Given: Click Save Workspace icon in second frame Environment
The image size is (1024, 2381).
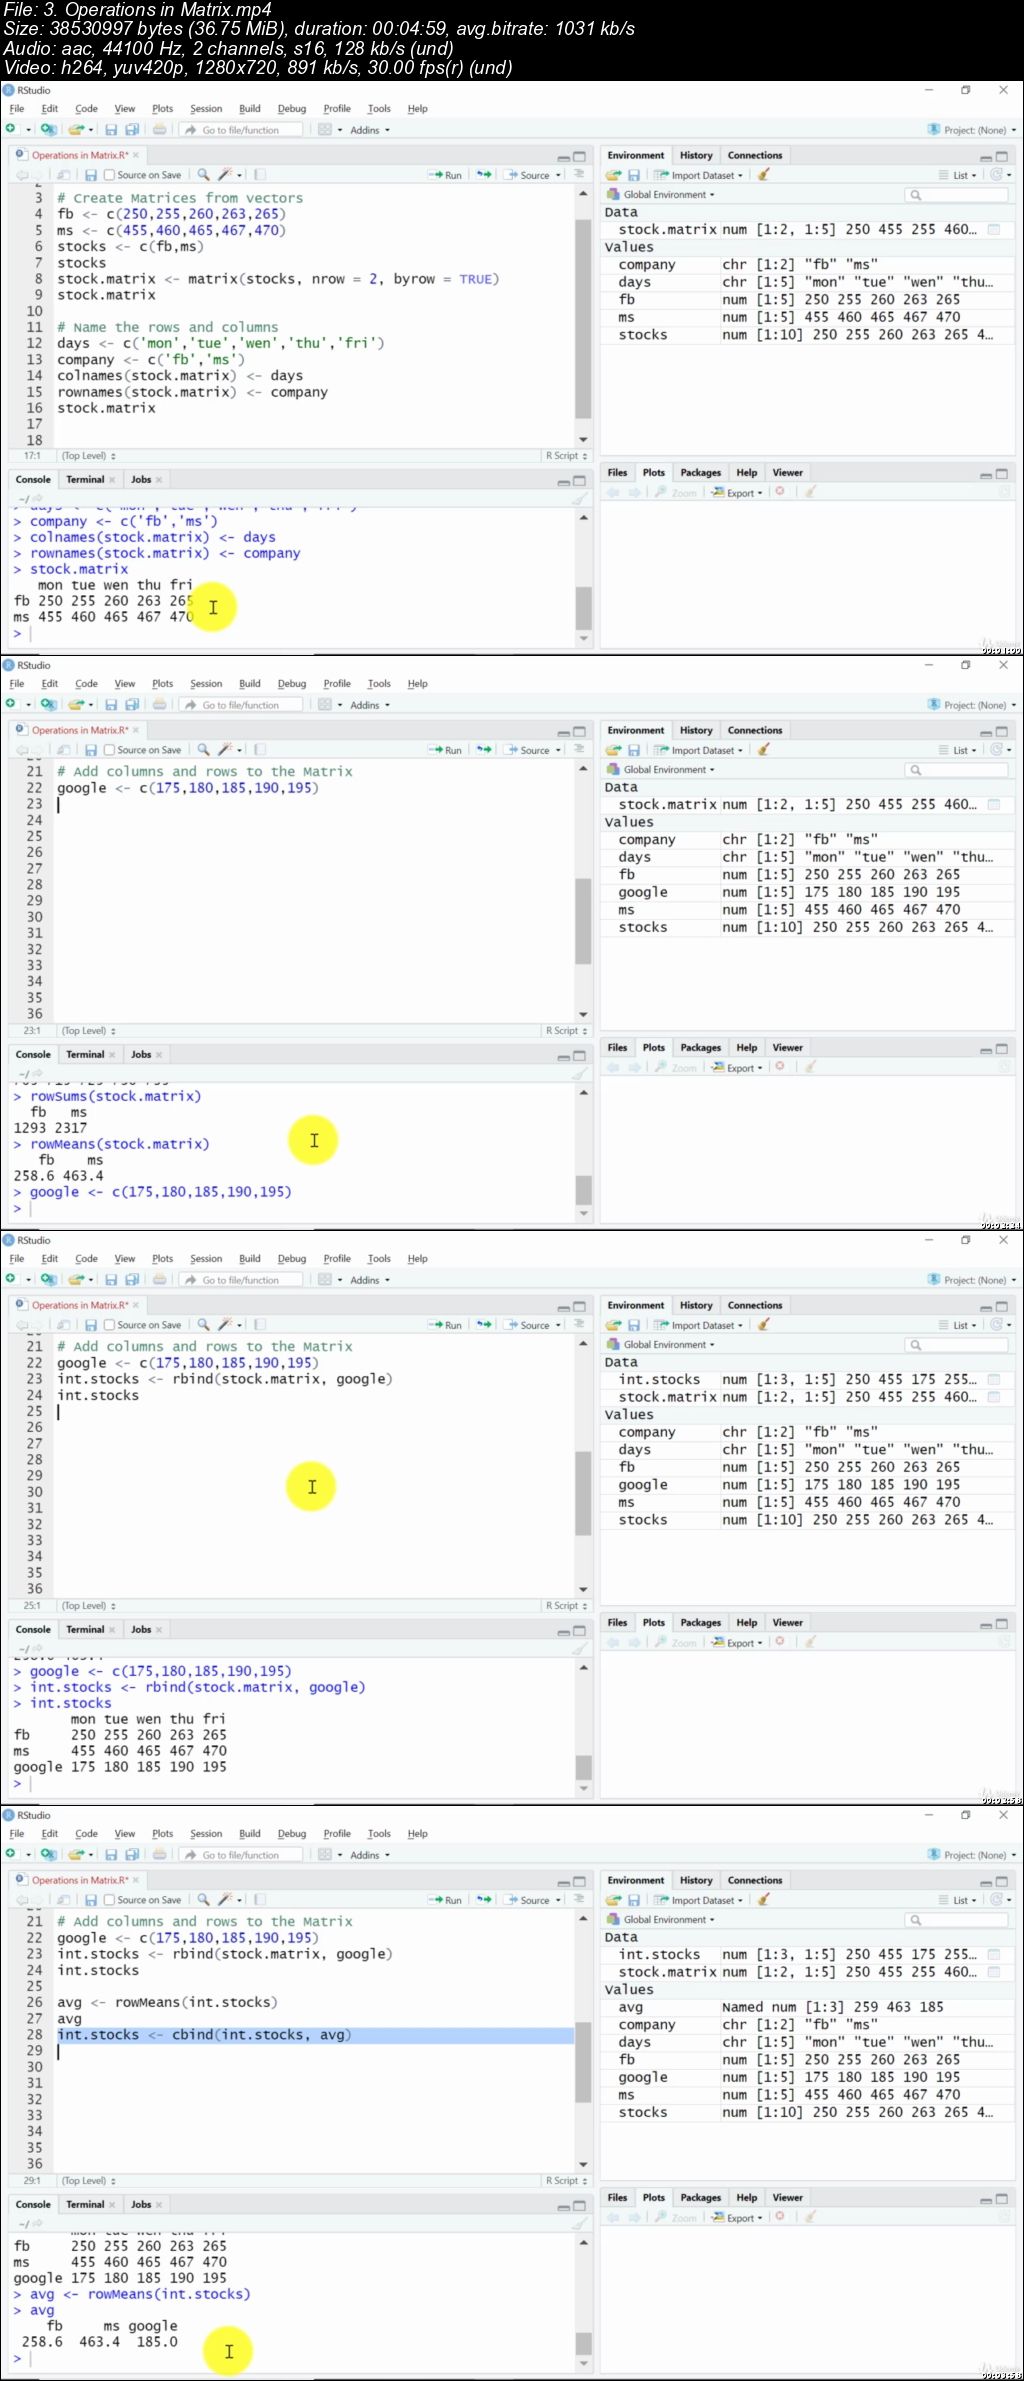Looking at the screenshot, I should [x=633, y=750].
